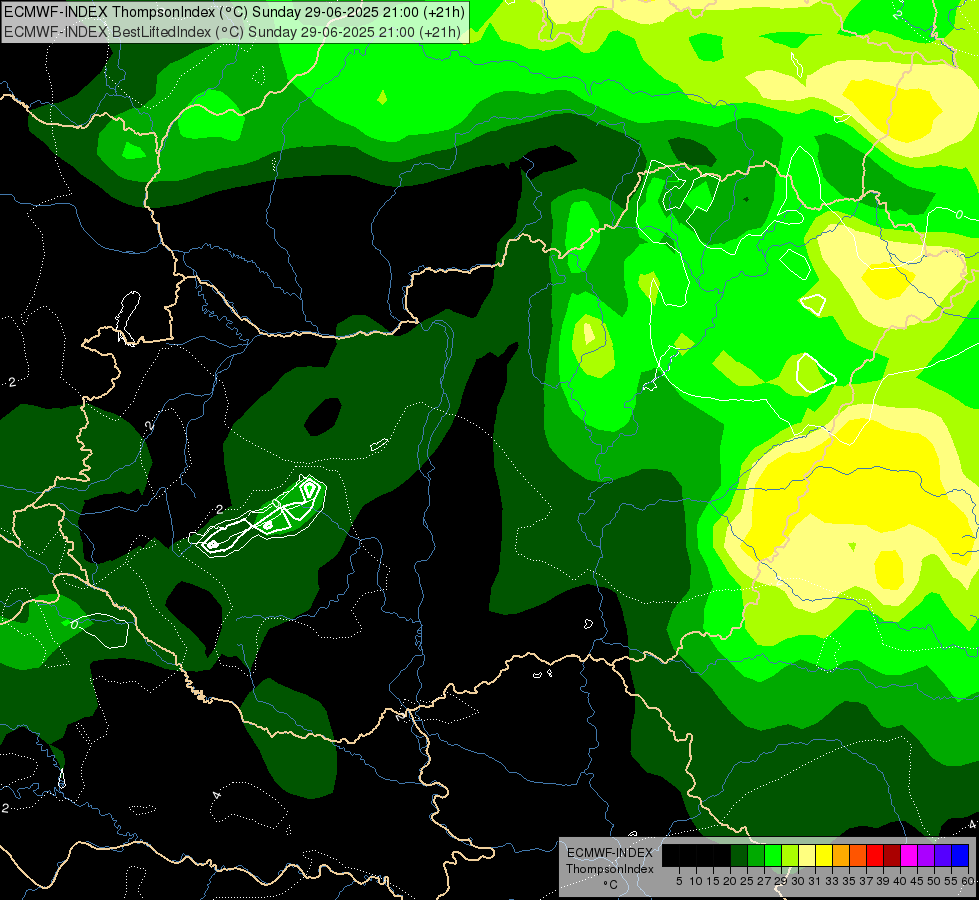
Task: Click the legend tick value 35
Action: (x=849, y=881)
